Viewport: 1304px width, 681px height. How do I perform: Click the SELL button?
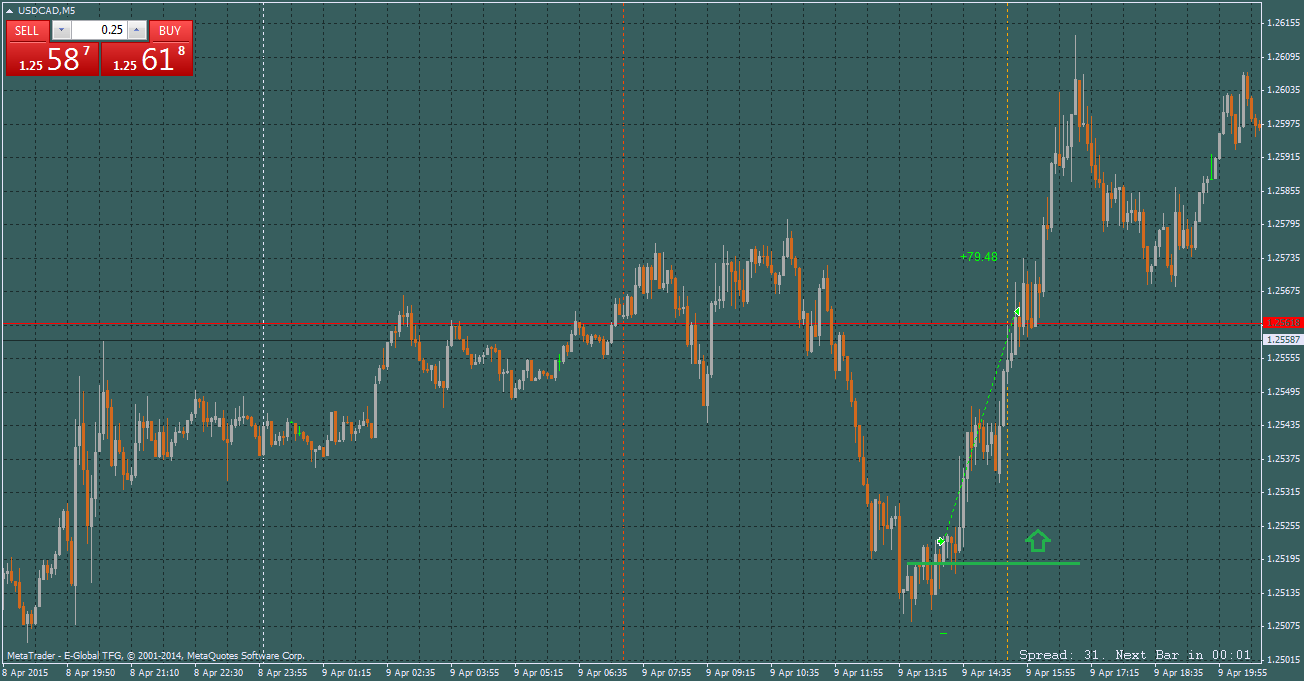point(27,30)
